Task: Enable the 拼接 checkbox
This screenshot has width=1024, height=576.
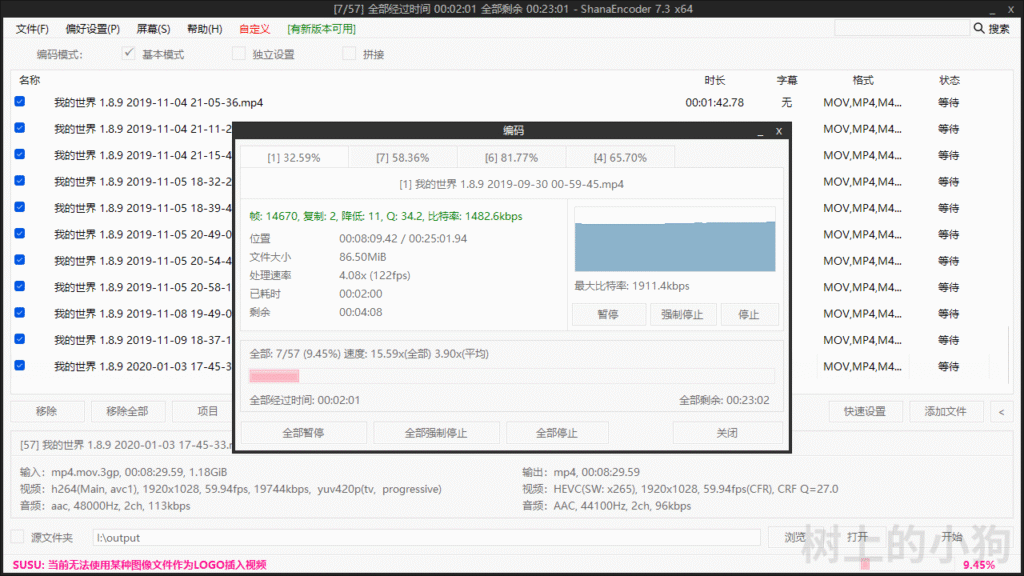Action: pos(349,54)
